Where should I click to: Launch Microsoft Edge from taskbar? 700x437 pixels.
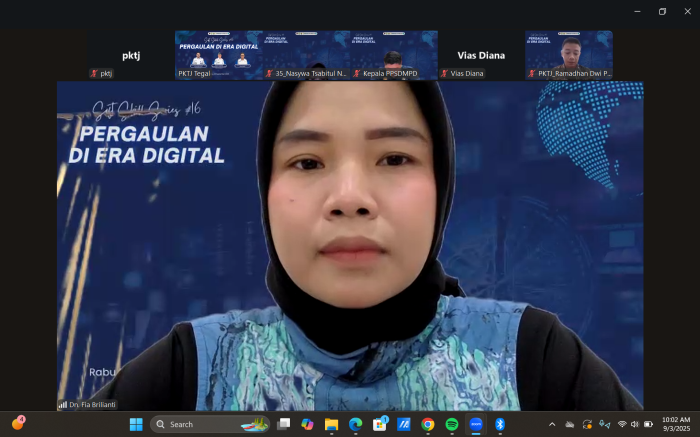point(355,424)
